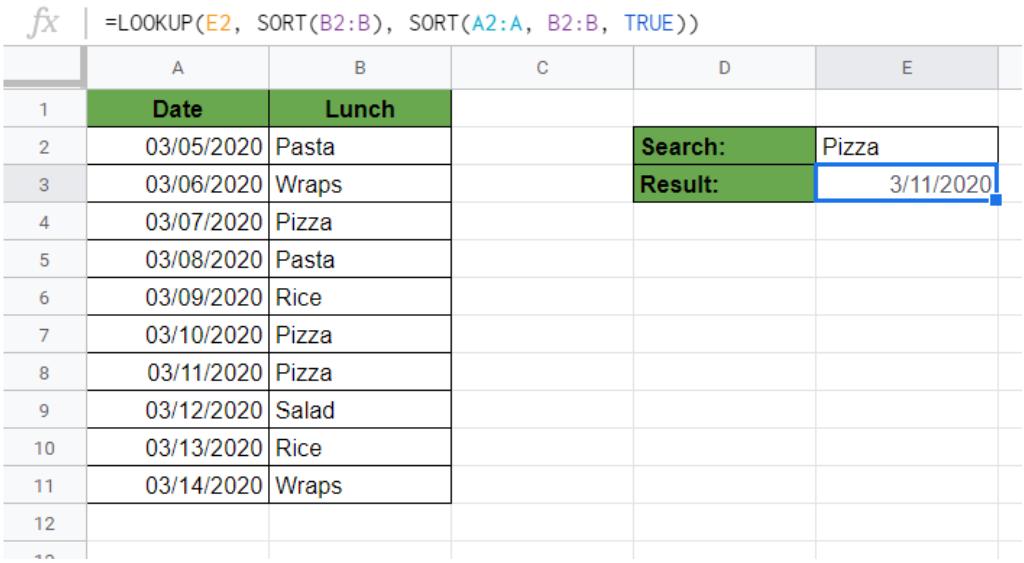
Task: Select row 12 header
Action: (43, 523)
